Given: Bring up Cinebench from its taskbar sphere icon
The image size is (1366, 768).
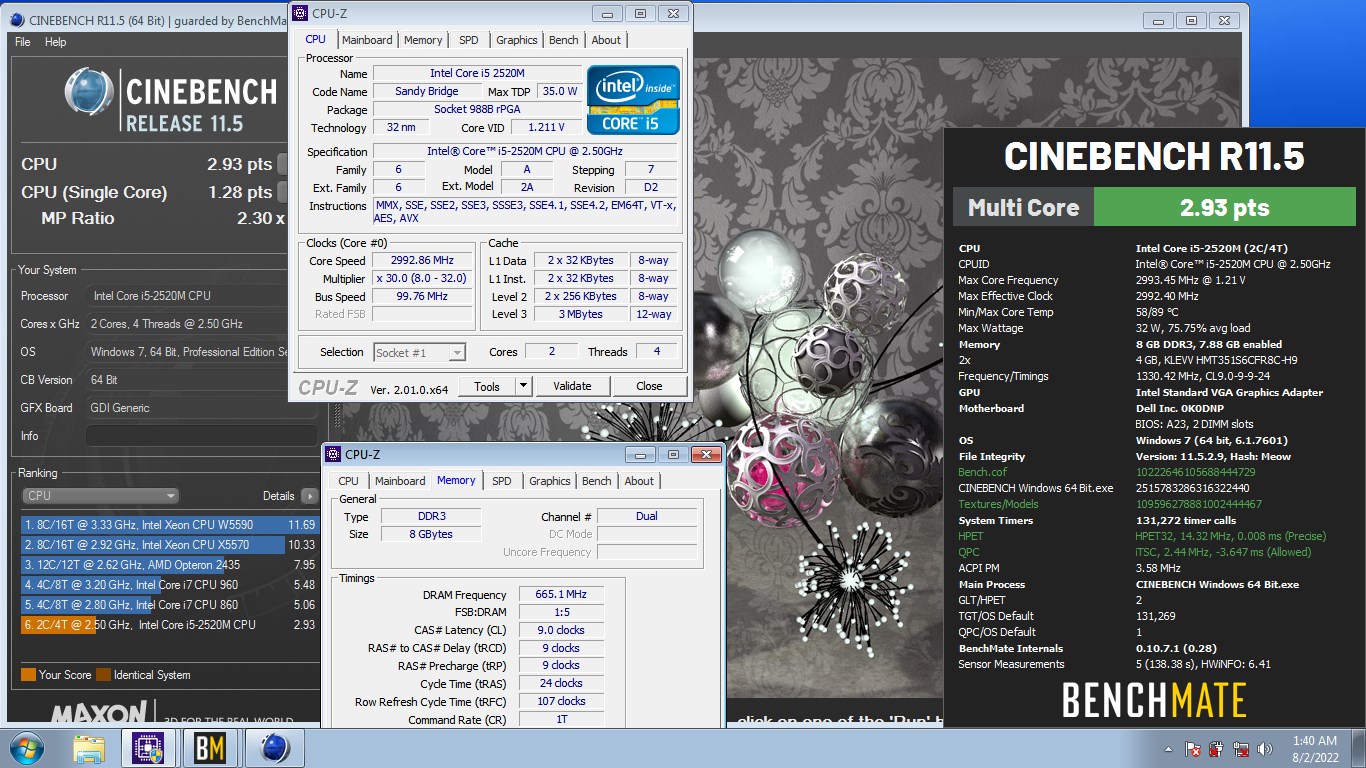Looking at the screenshot, I should click(274, 748).
